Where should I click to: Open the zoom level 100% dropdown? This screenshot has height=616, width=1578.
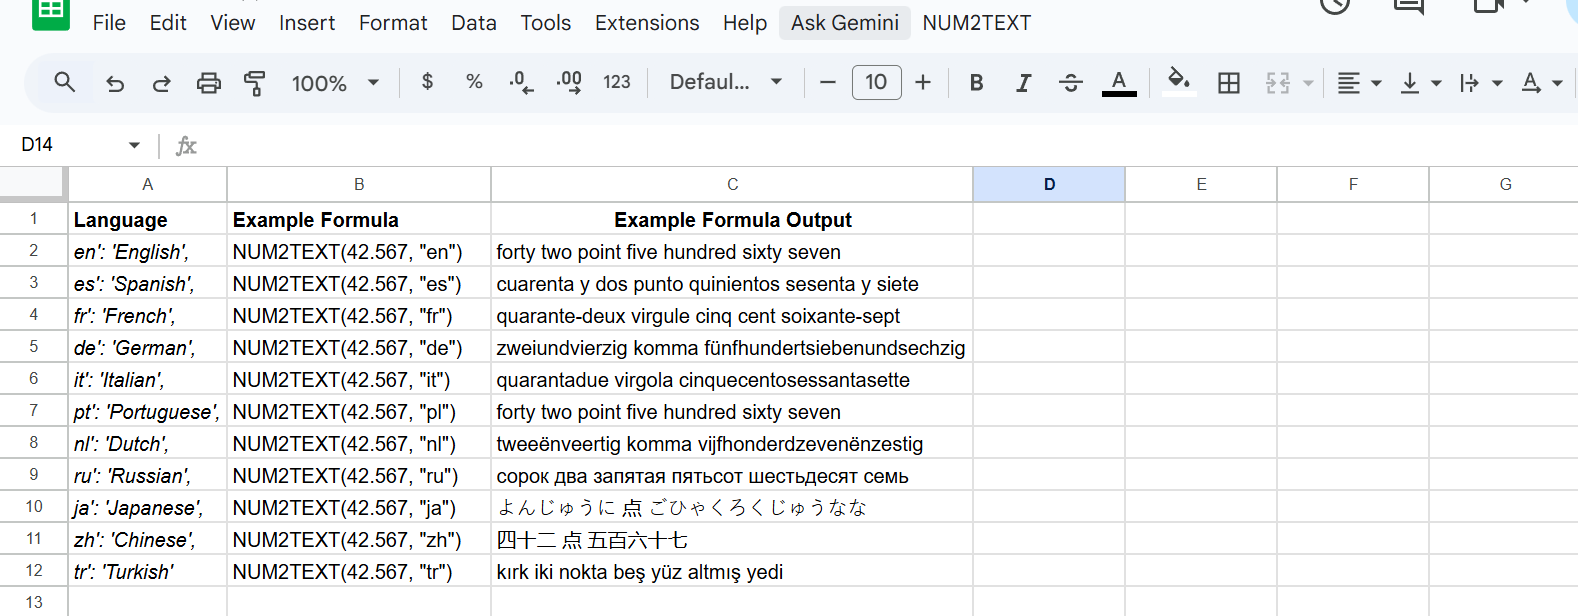coord(335,83)
